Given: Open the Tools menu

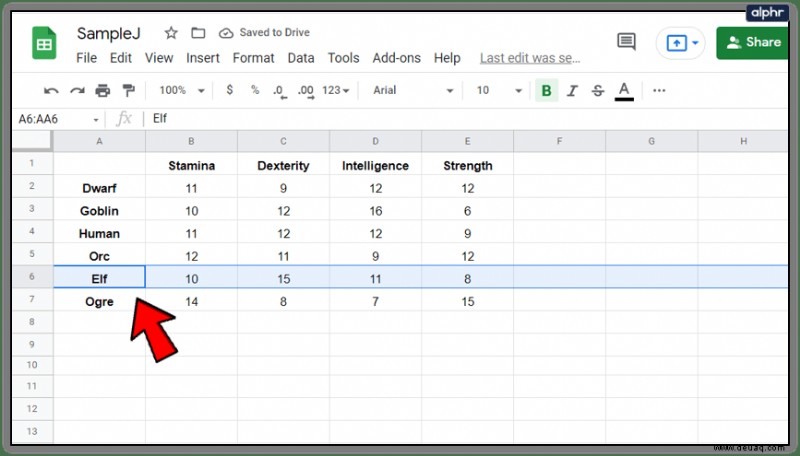Looking at the screenshot, I should pyautogui.click(x=343, y=58).
